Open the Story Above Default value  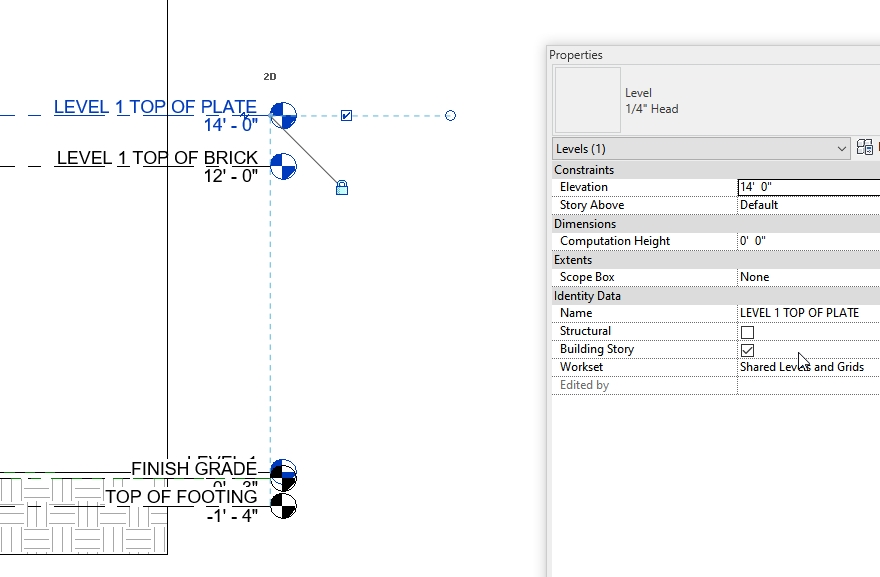tap(808, 205)
